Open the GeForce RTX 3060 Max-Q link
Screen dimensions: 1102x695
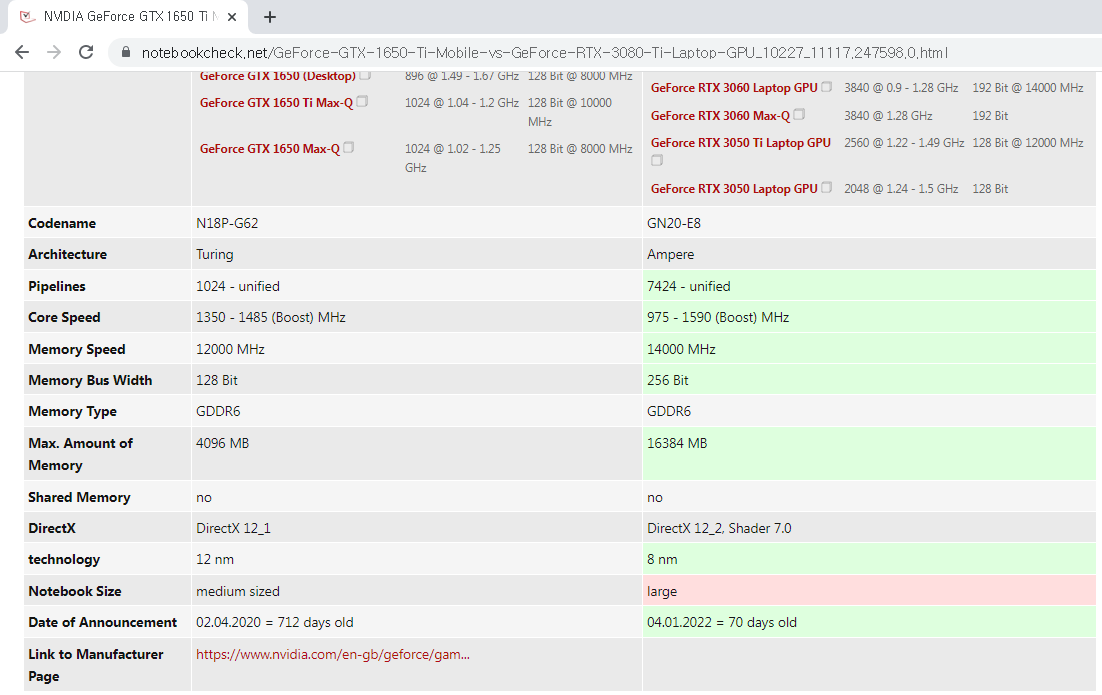[720, 116]
